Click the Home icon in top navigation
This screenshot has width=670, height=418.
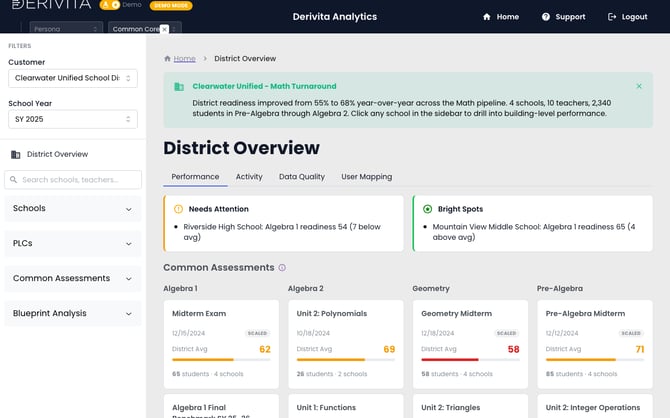[487, 17]
